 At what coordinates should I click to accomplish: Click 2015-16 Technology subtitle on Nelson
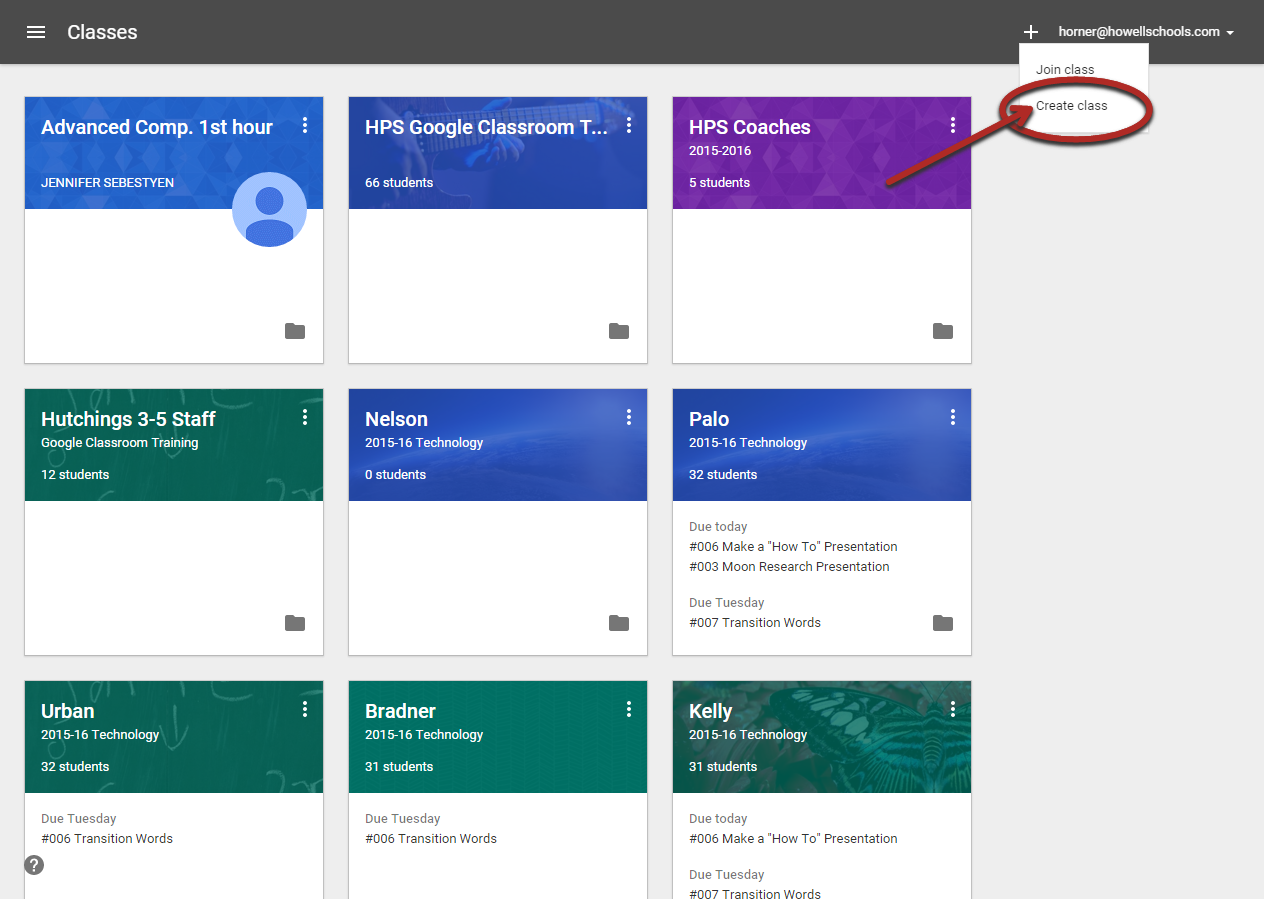coord(424,443)
